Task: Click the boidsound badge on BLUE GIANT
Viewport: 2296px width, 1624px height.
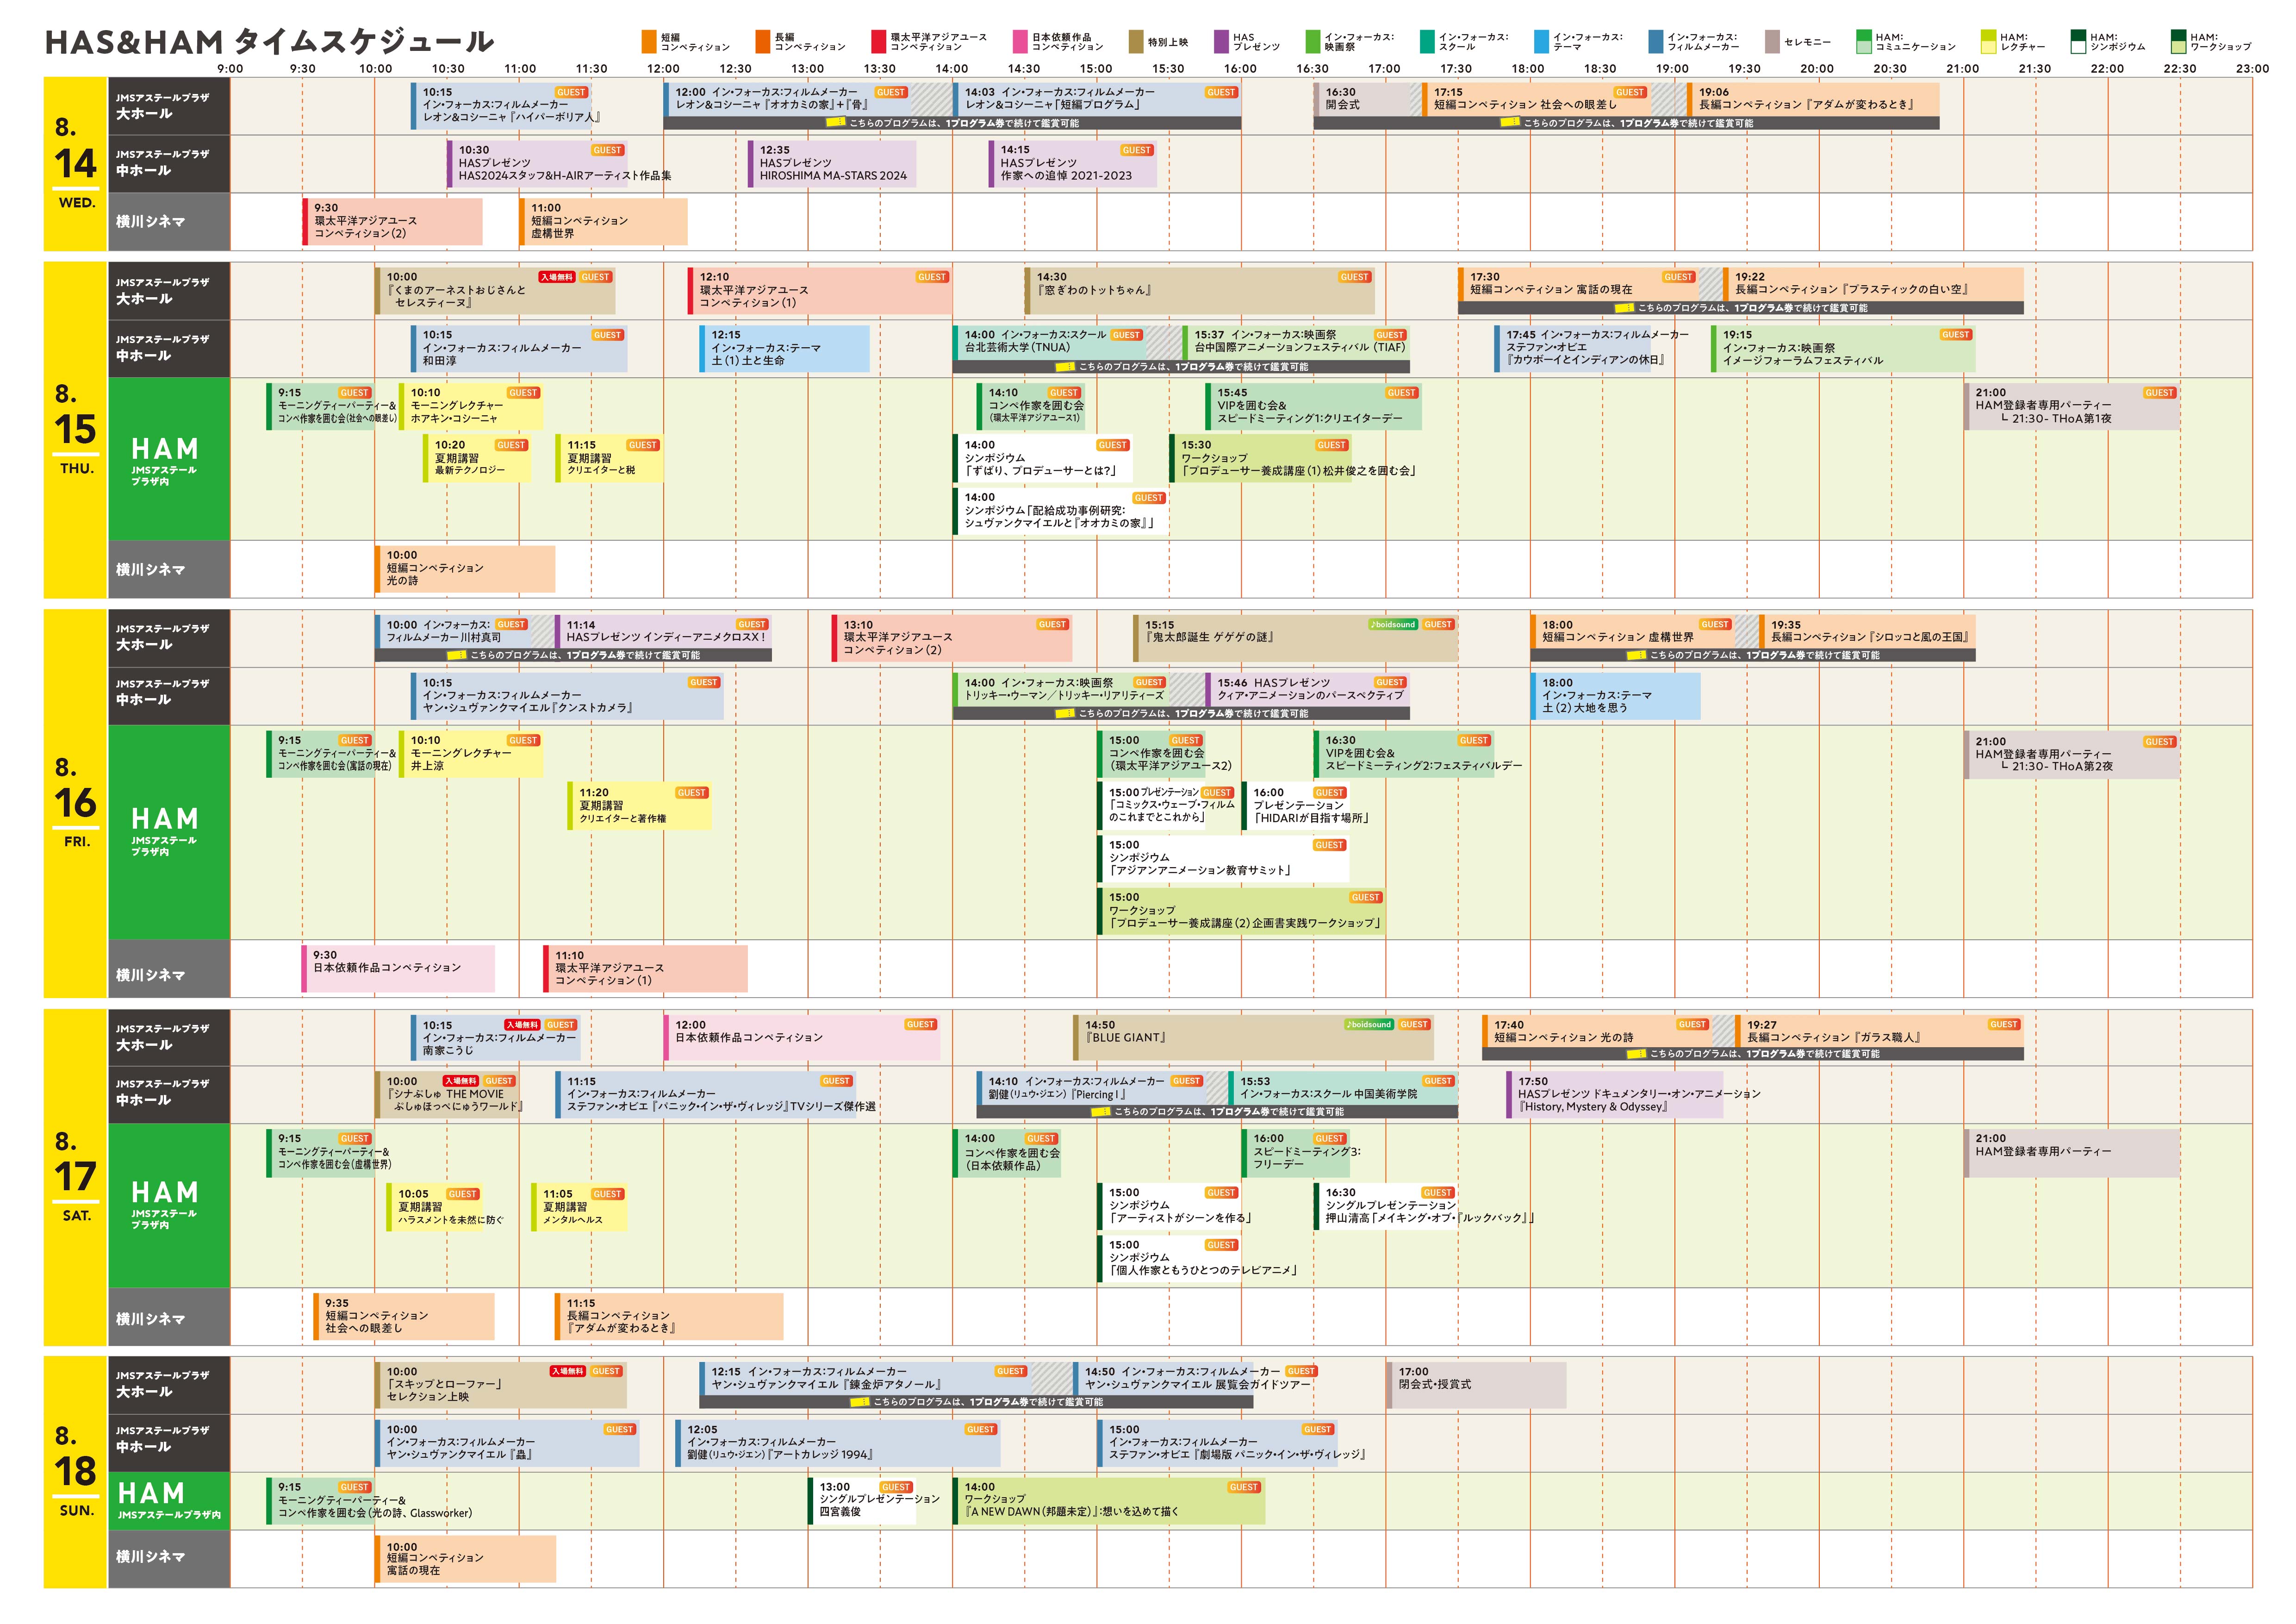Action: (x=1369, y=1024)
